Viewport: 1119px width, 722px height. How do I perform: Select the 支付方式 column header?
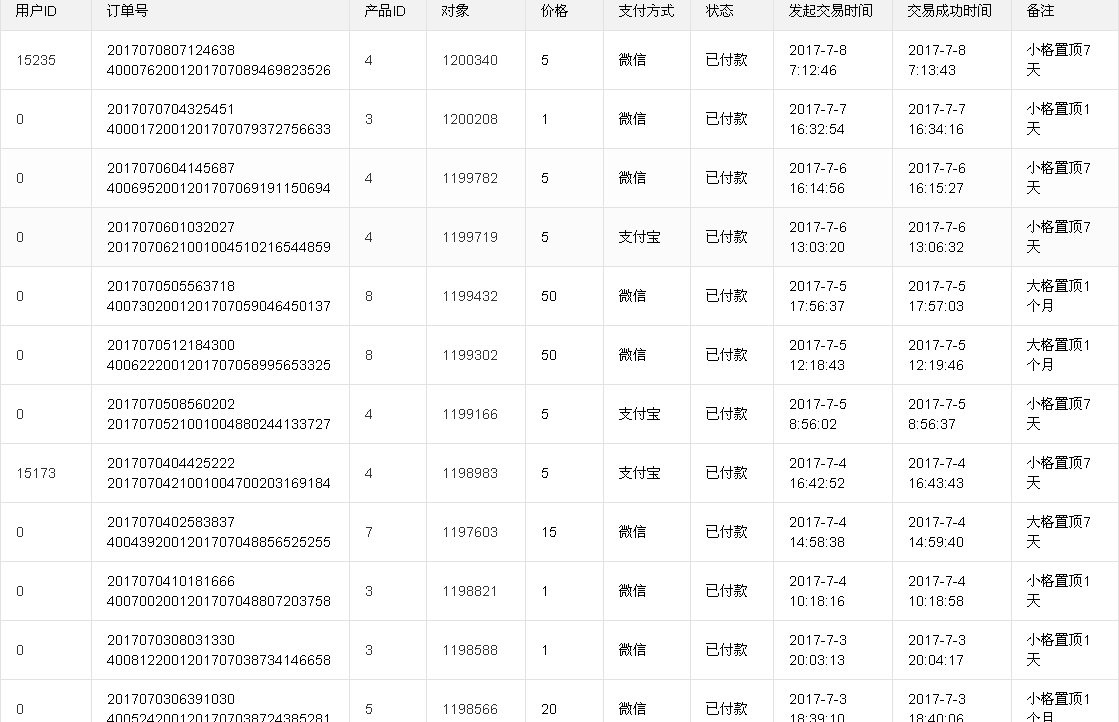point(646,11)
